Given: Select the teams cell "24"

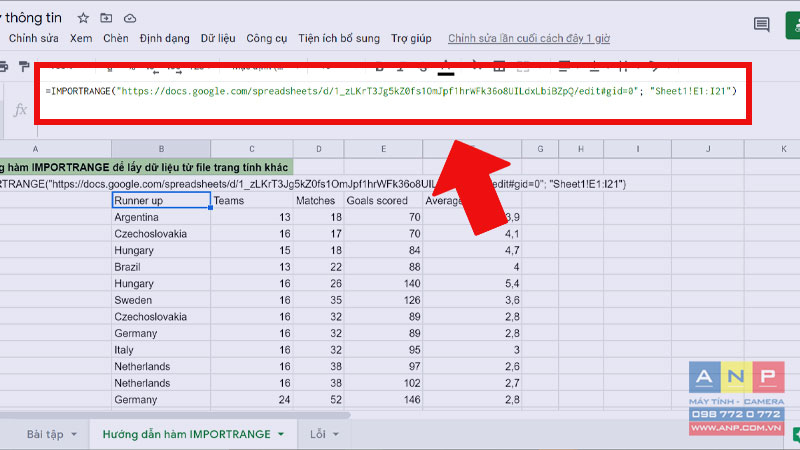Looking at the screenshot, I should tap(252, 399).
